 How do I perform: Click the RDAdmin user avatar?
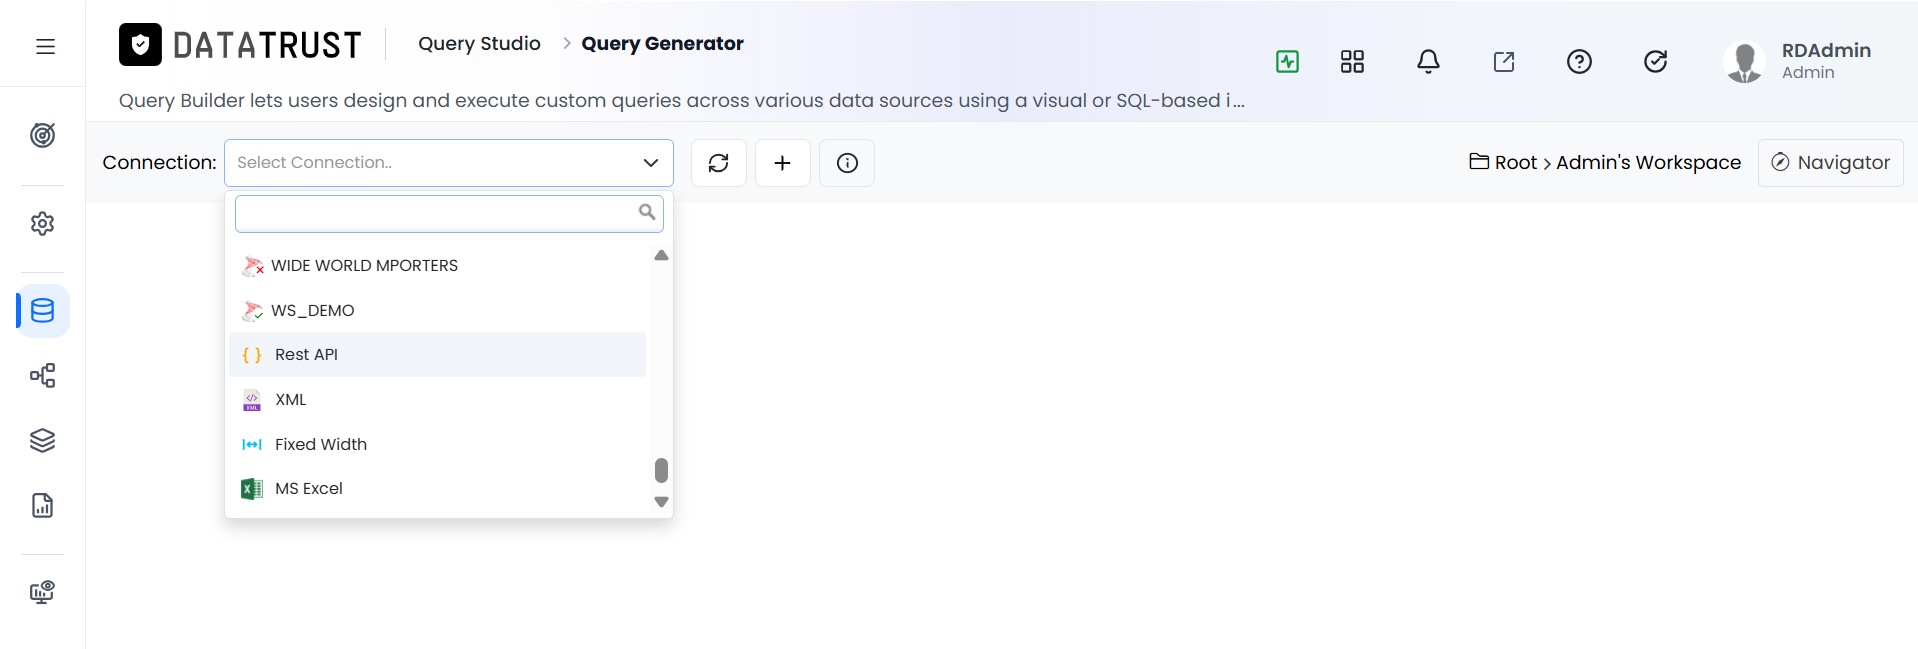pos(1745,62)
